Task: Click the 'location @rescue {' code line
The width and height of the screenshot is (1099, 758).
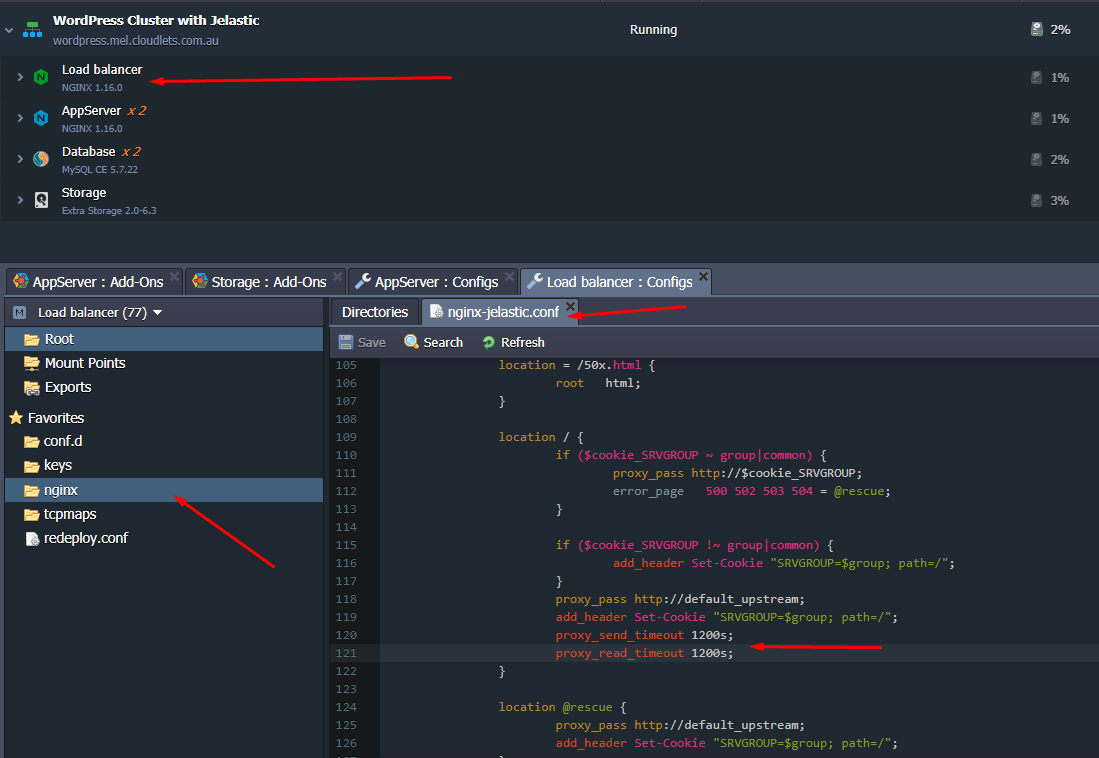Action: (x=562, y=707)
